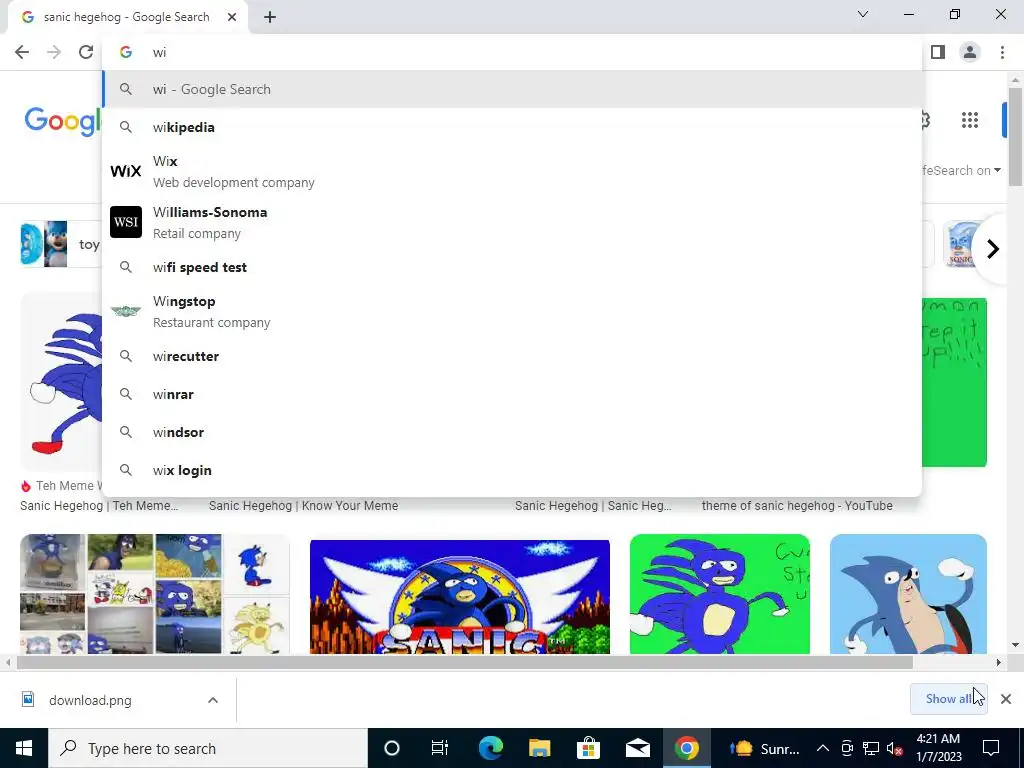The width and height of the screenshot is (1024, 768).
Task: Choose the Wix web development company suggestion
Action: (x=512, y=172)
